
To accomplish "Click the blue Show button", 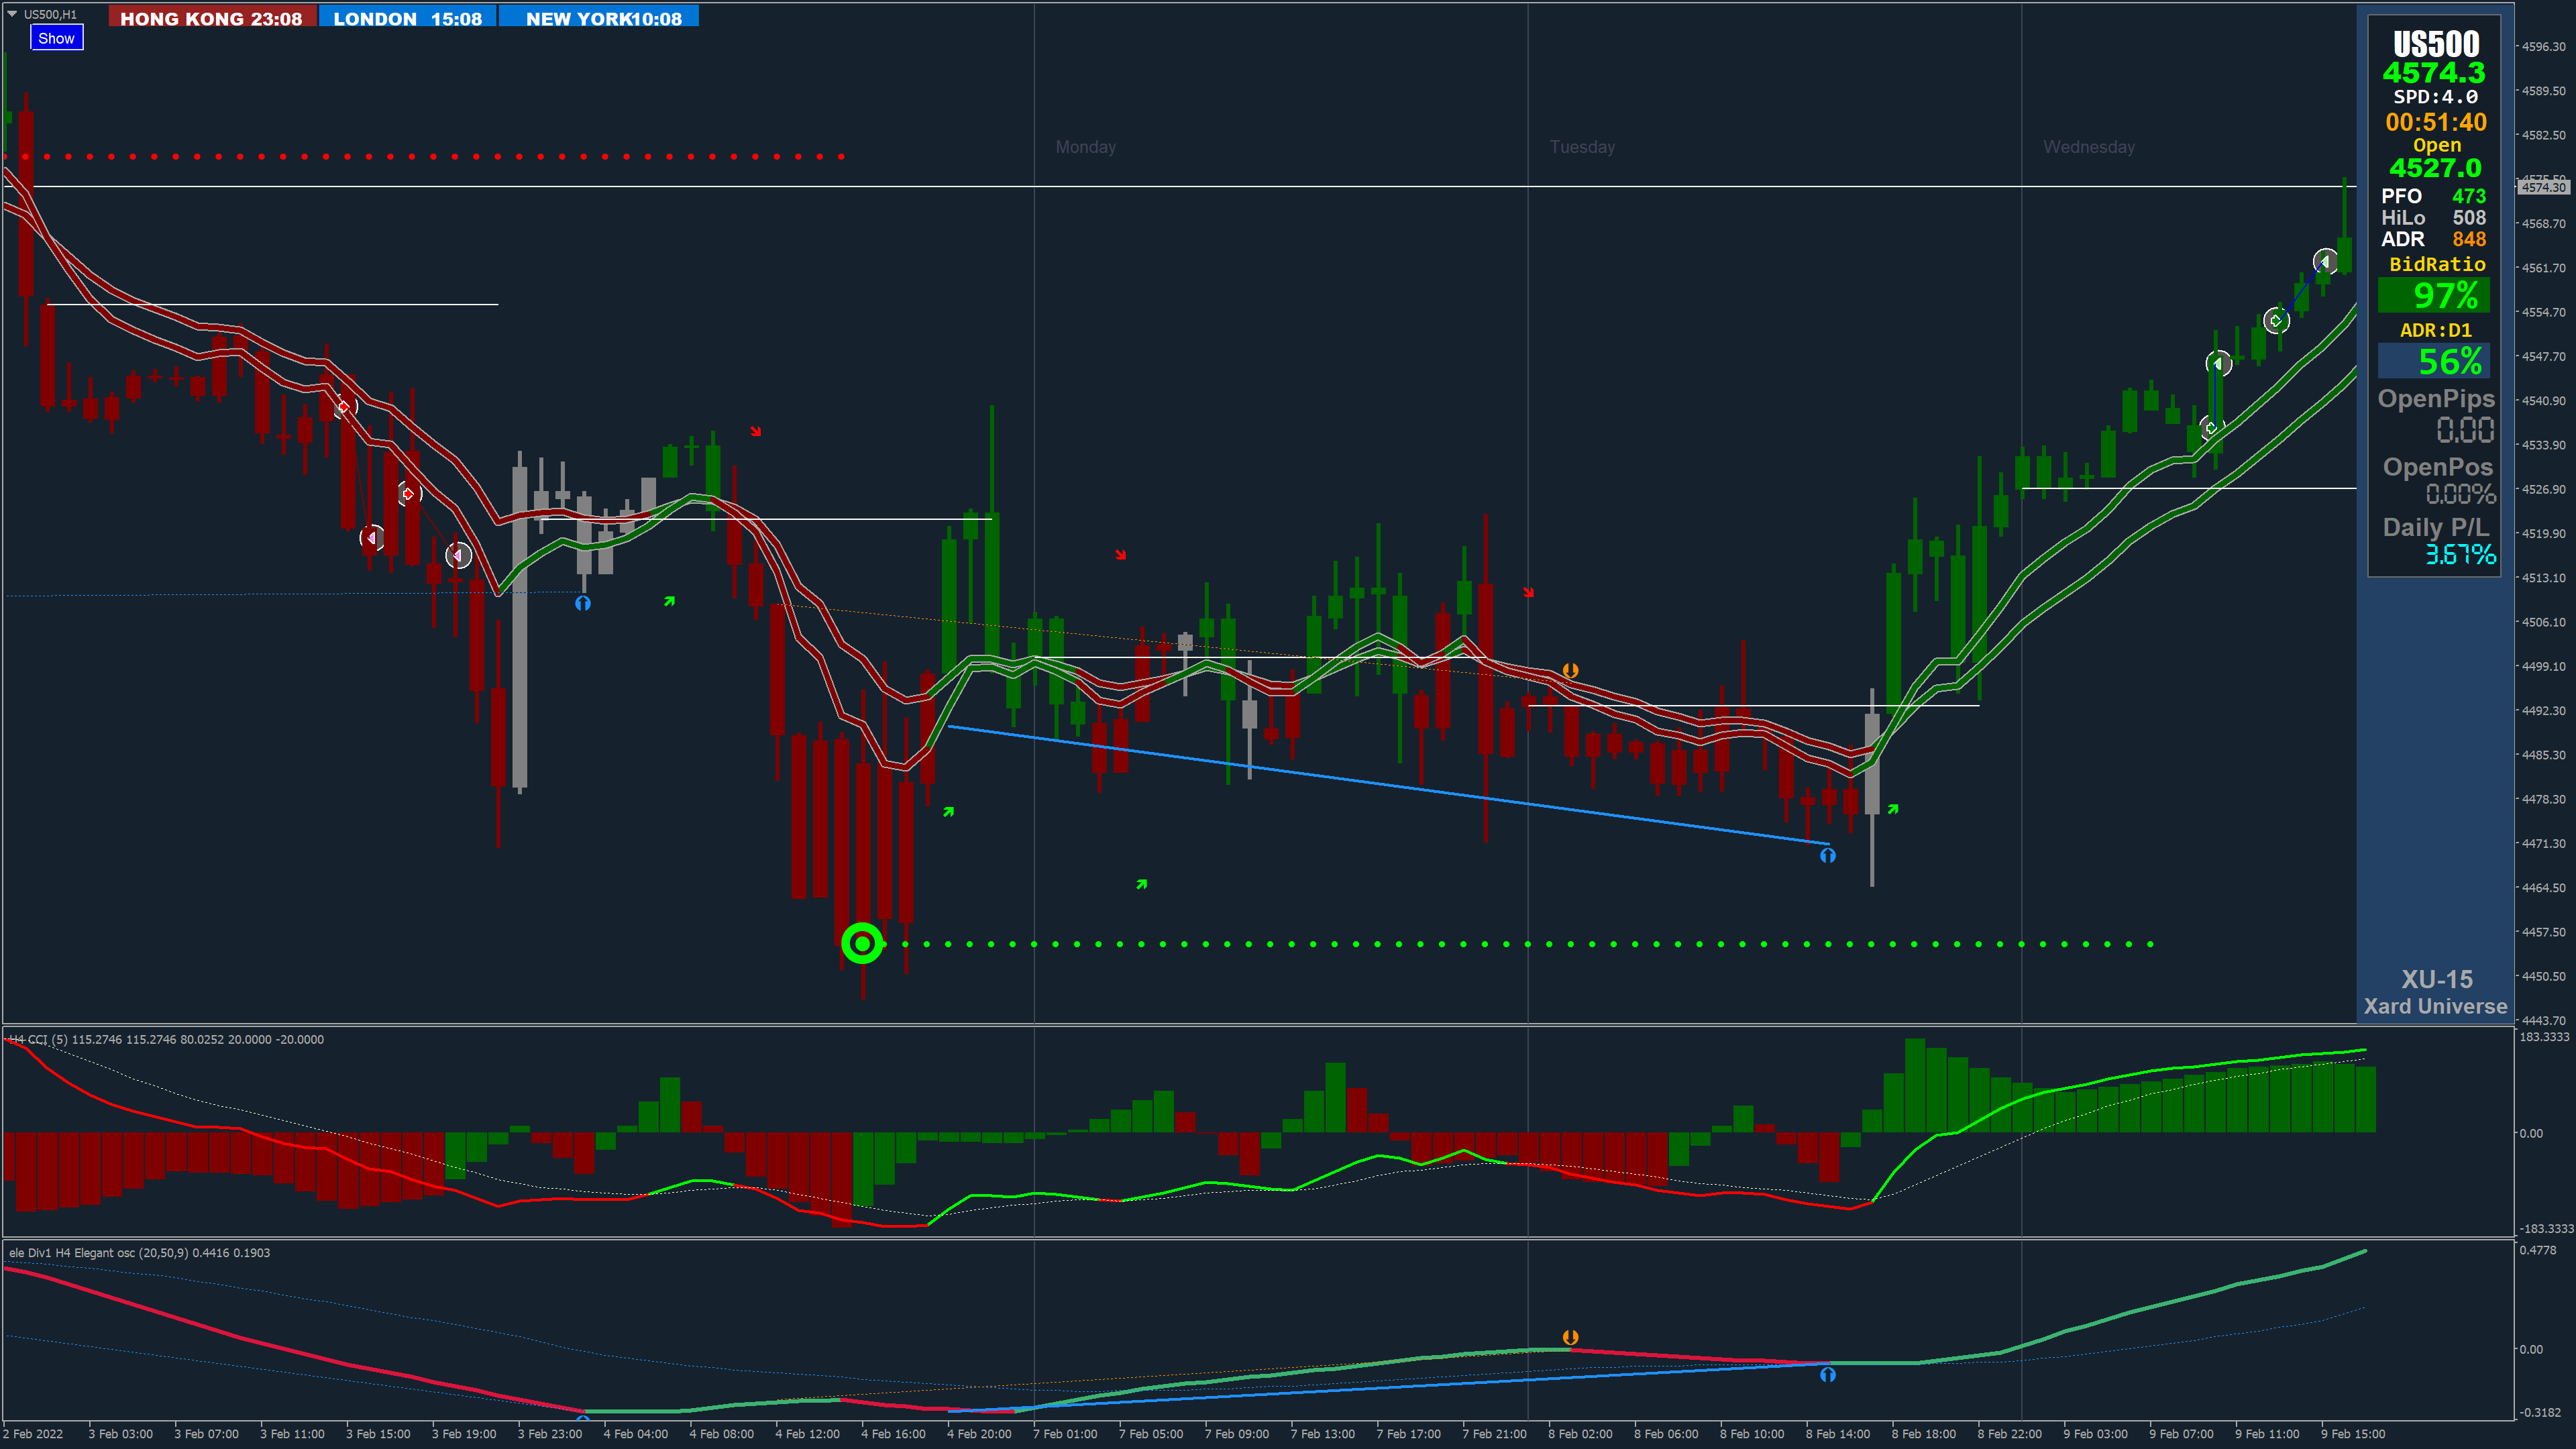I will [56, 38].
